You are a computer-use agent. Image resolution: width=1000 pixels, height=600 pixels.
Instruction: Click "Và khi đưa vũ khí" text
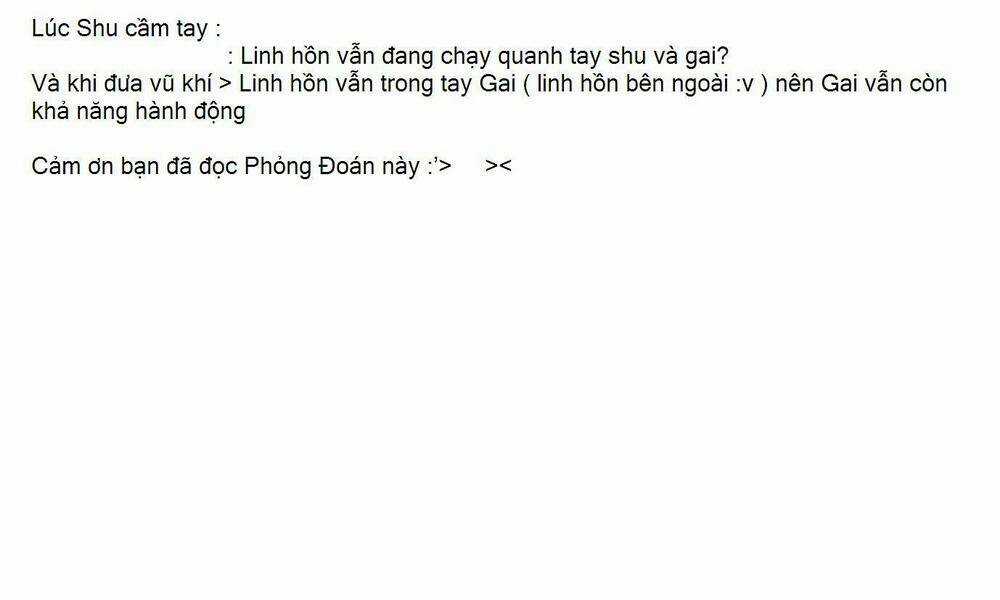point(121,84)
